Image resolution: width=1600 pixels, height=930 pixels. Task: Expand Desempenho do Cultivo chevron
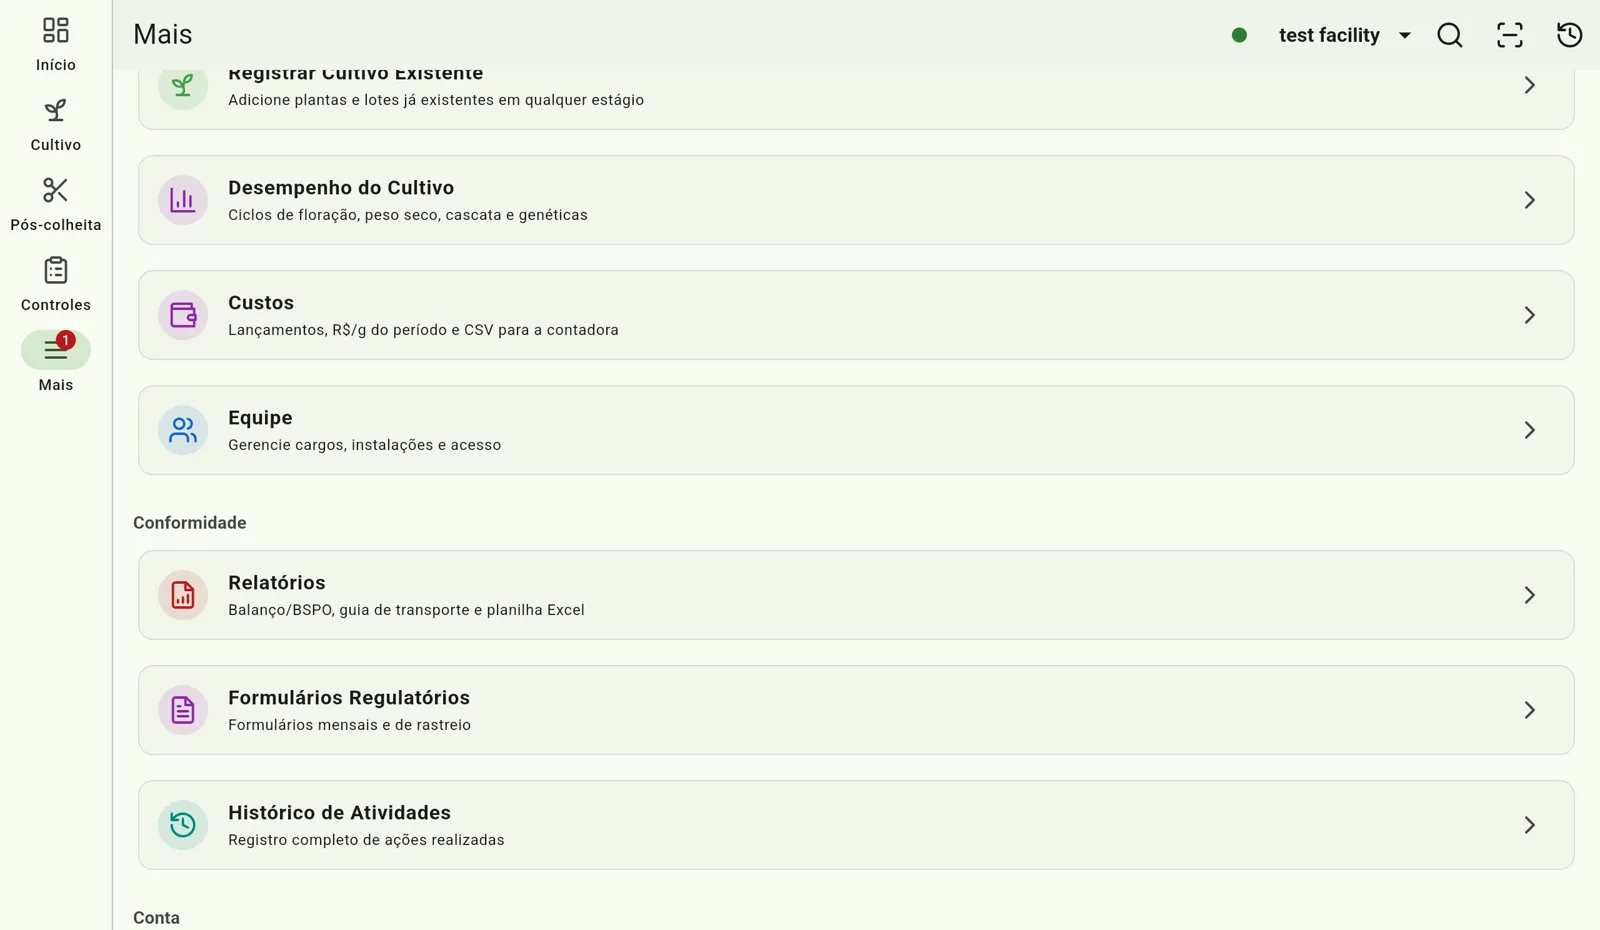click(x=1530, y=200)
